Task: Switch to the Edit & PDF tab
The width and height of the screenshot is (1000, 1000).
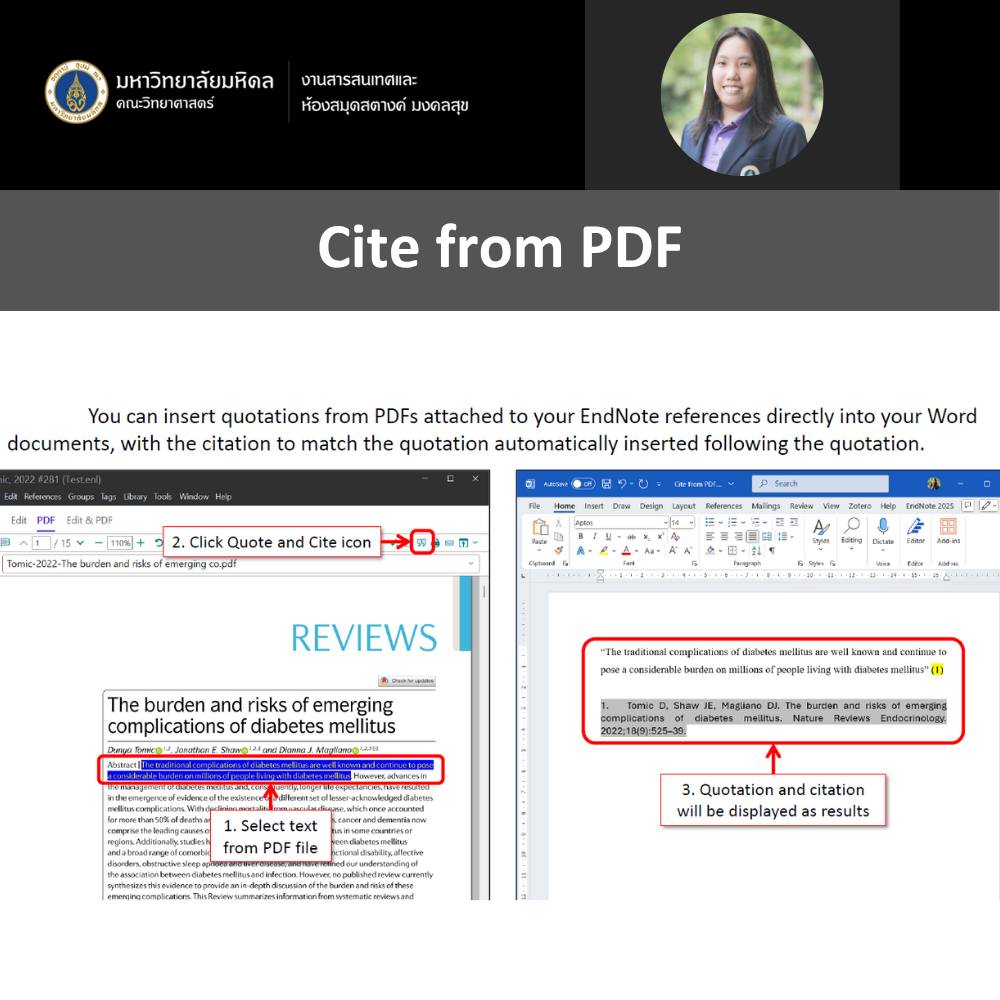Action: point(90,520)
